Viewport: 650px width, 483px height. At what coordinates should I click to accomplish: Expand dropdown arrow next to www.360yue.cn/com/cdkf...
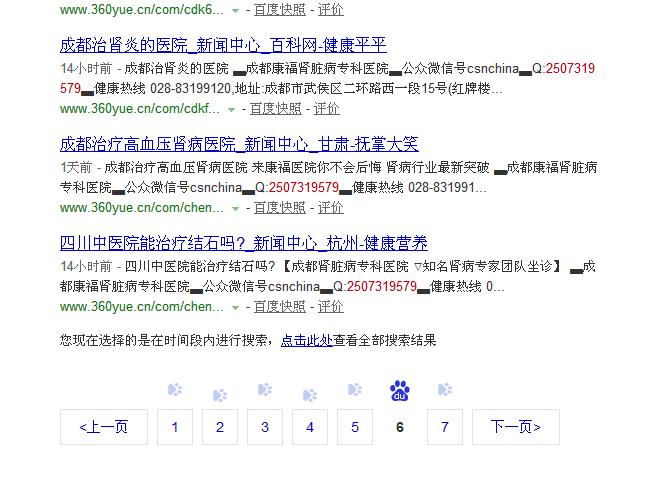[231, 110]
